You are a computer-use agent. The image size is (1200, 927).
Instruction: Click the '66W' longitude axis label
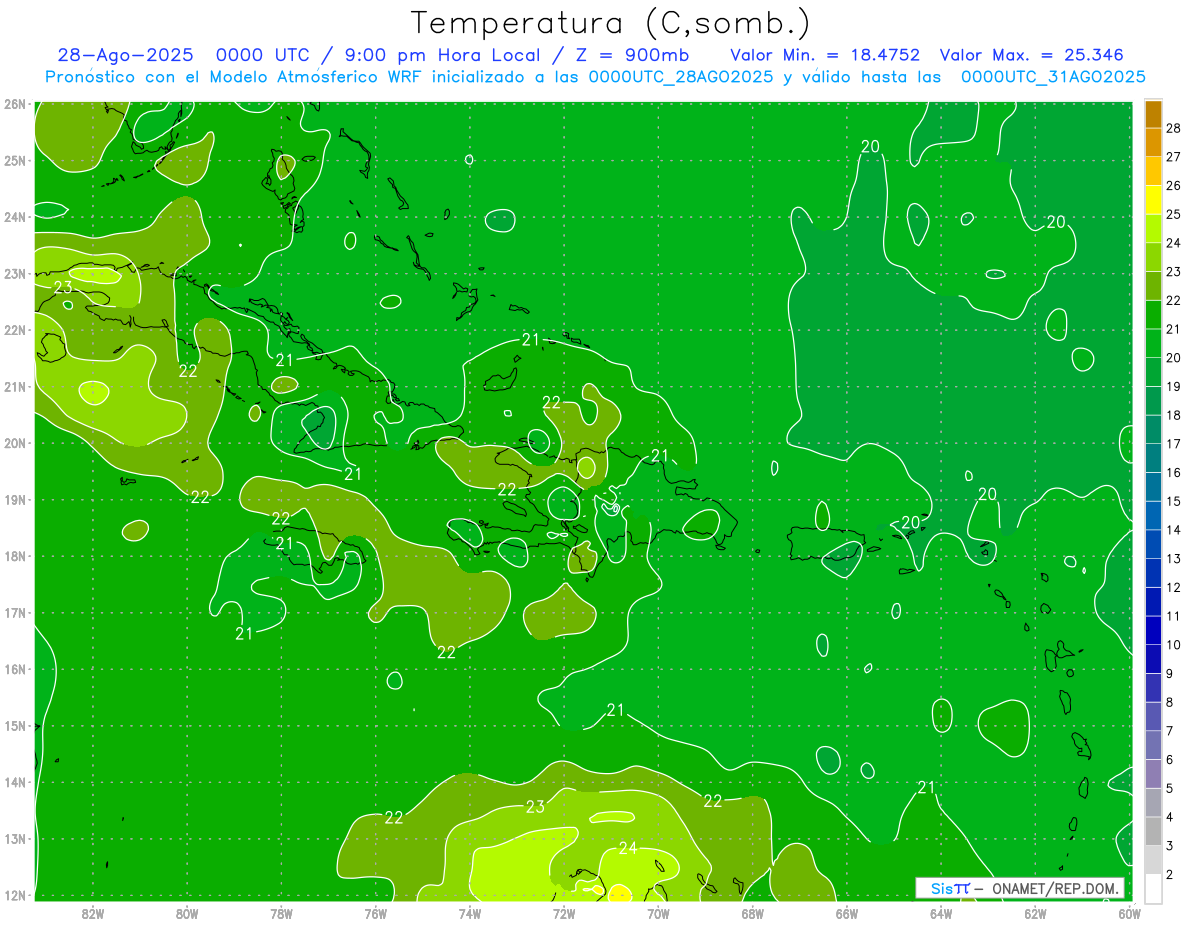tap(847, 913)
